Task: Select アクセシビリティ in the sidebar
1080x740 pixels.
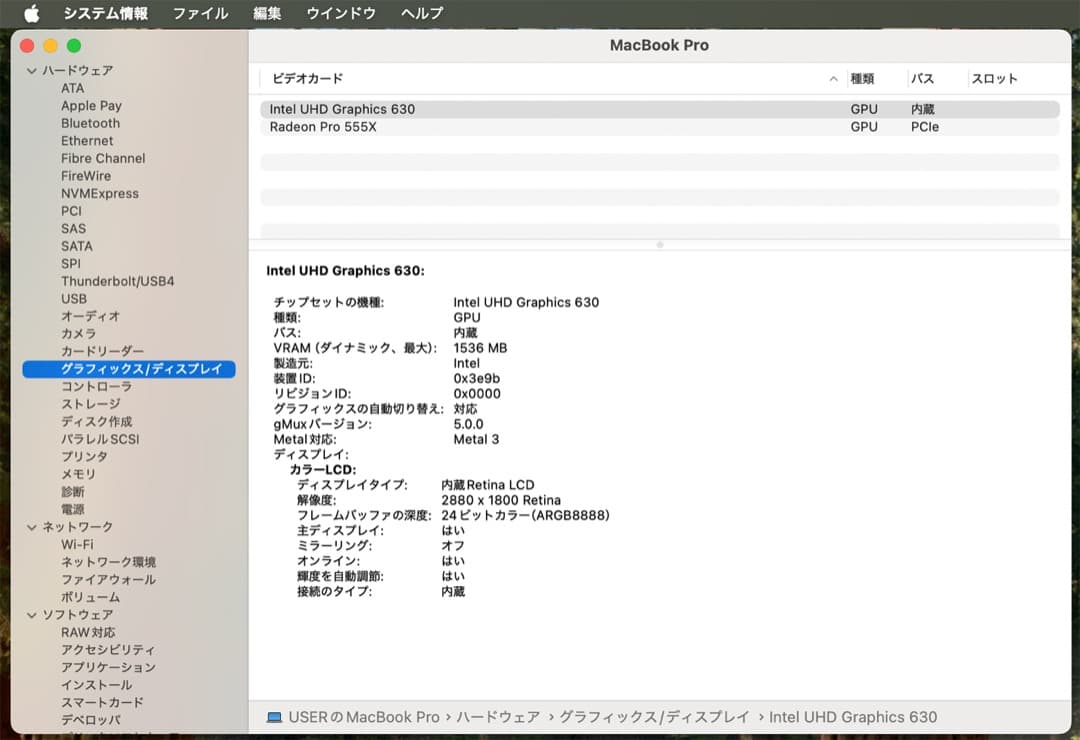Action: coord(108,650)
